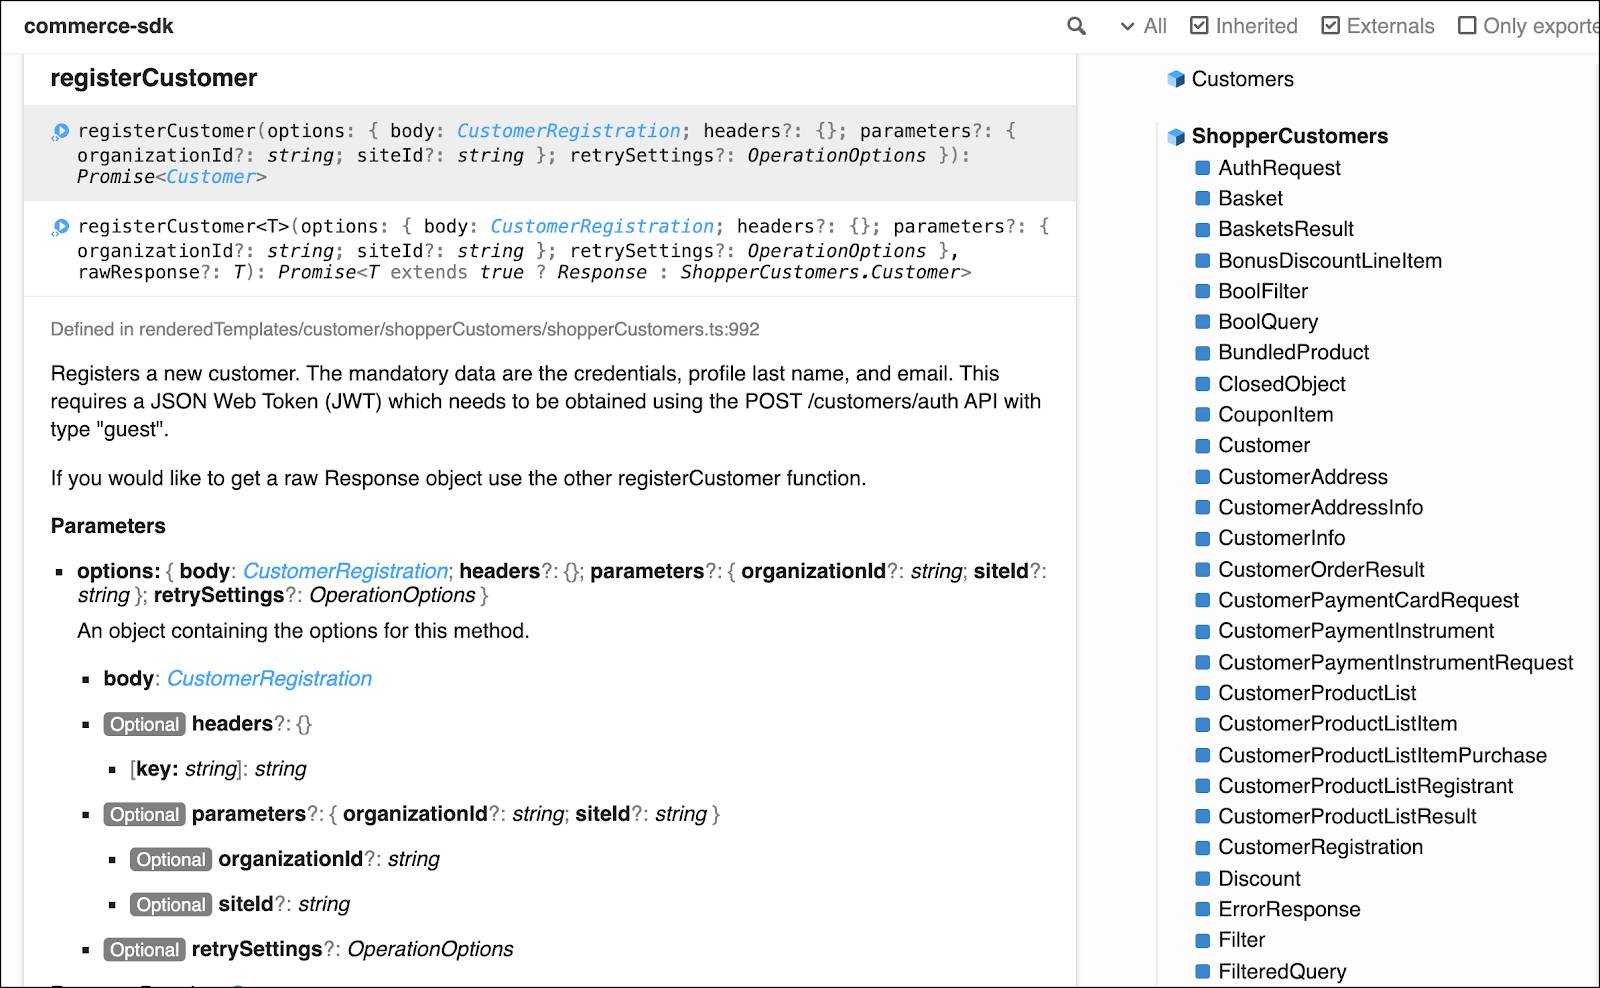Open CustomerRegistration link in registerCustomer<T> signature

(x=602, y=227)
